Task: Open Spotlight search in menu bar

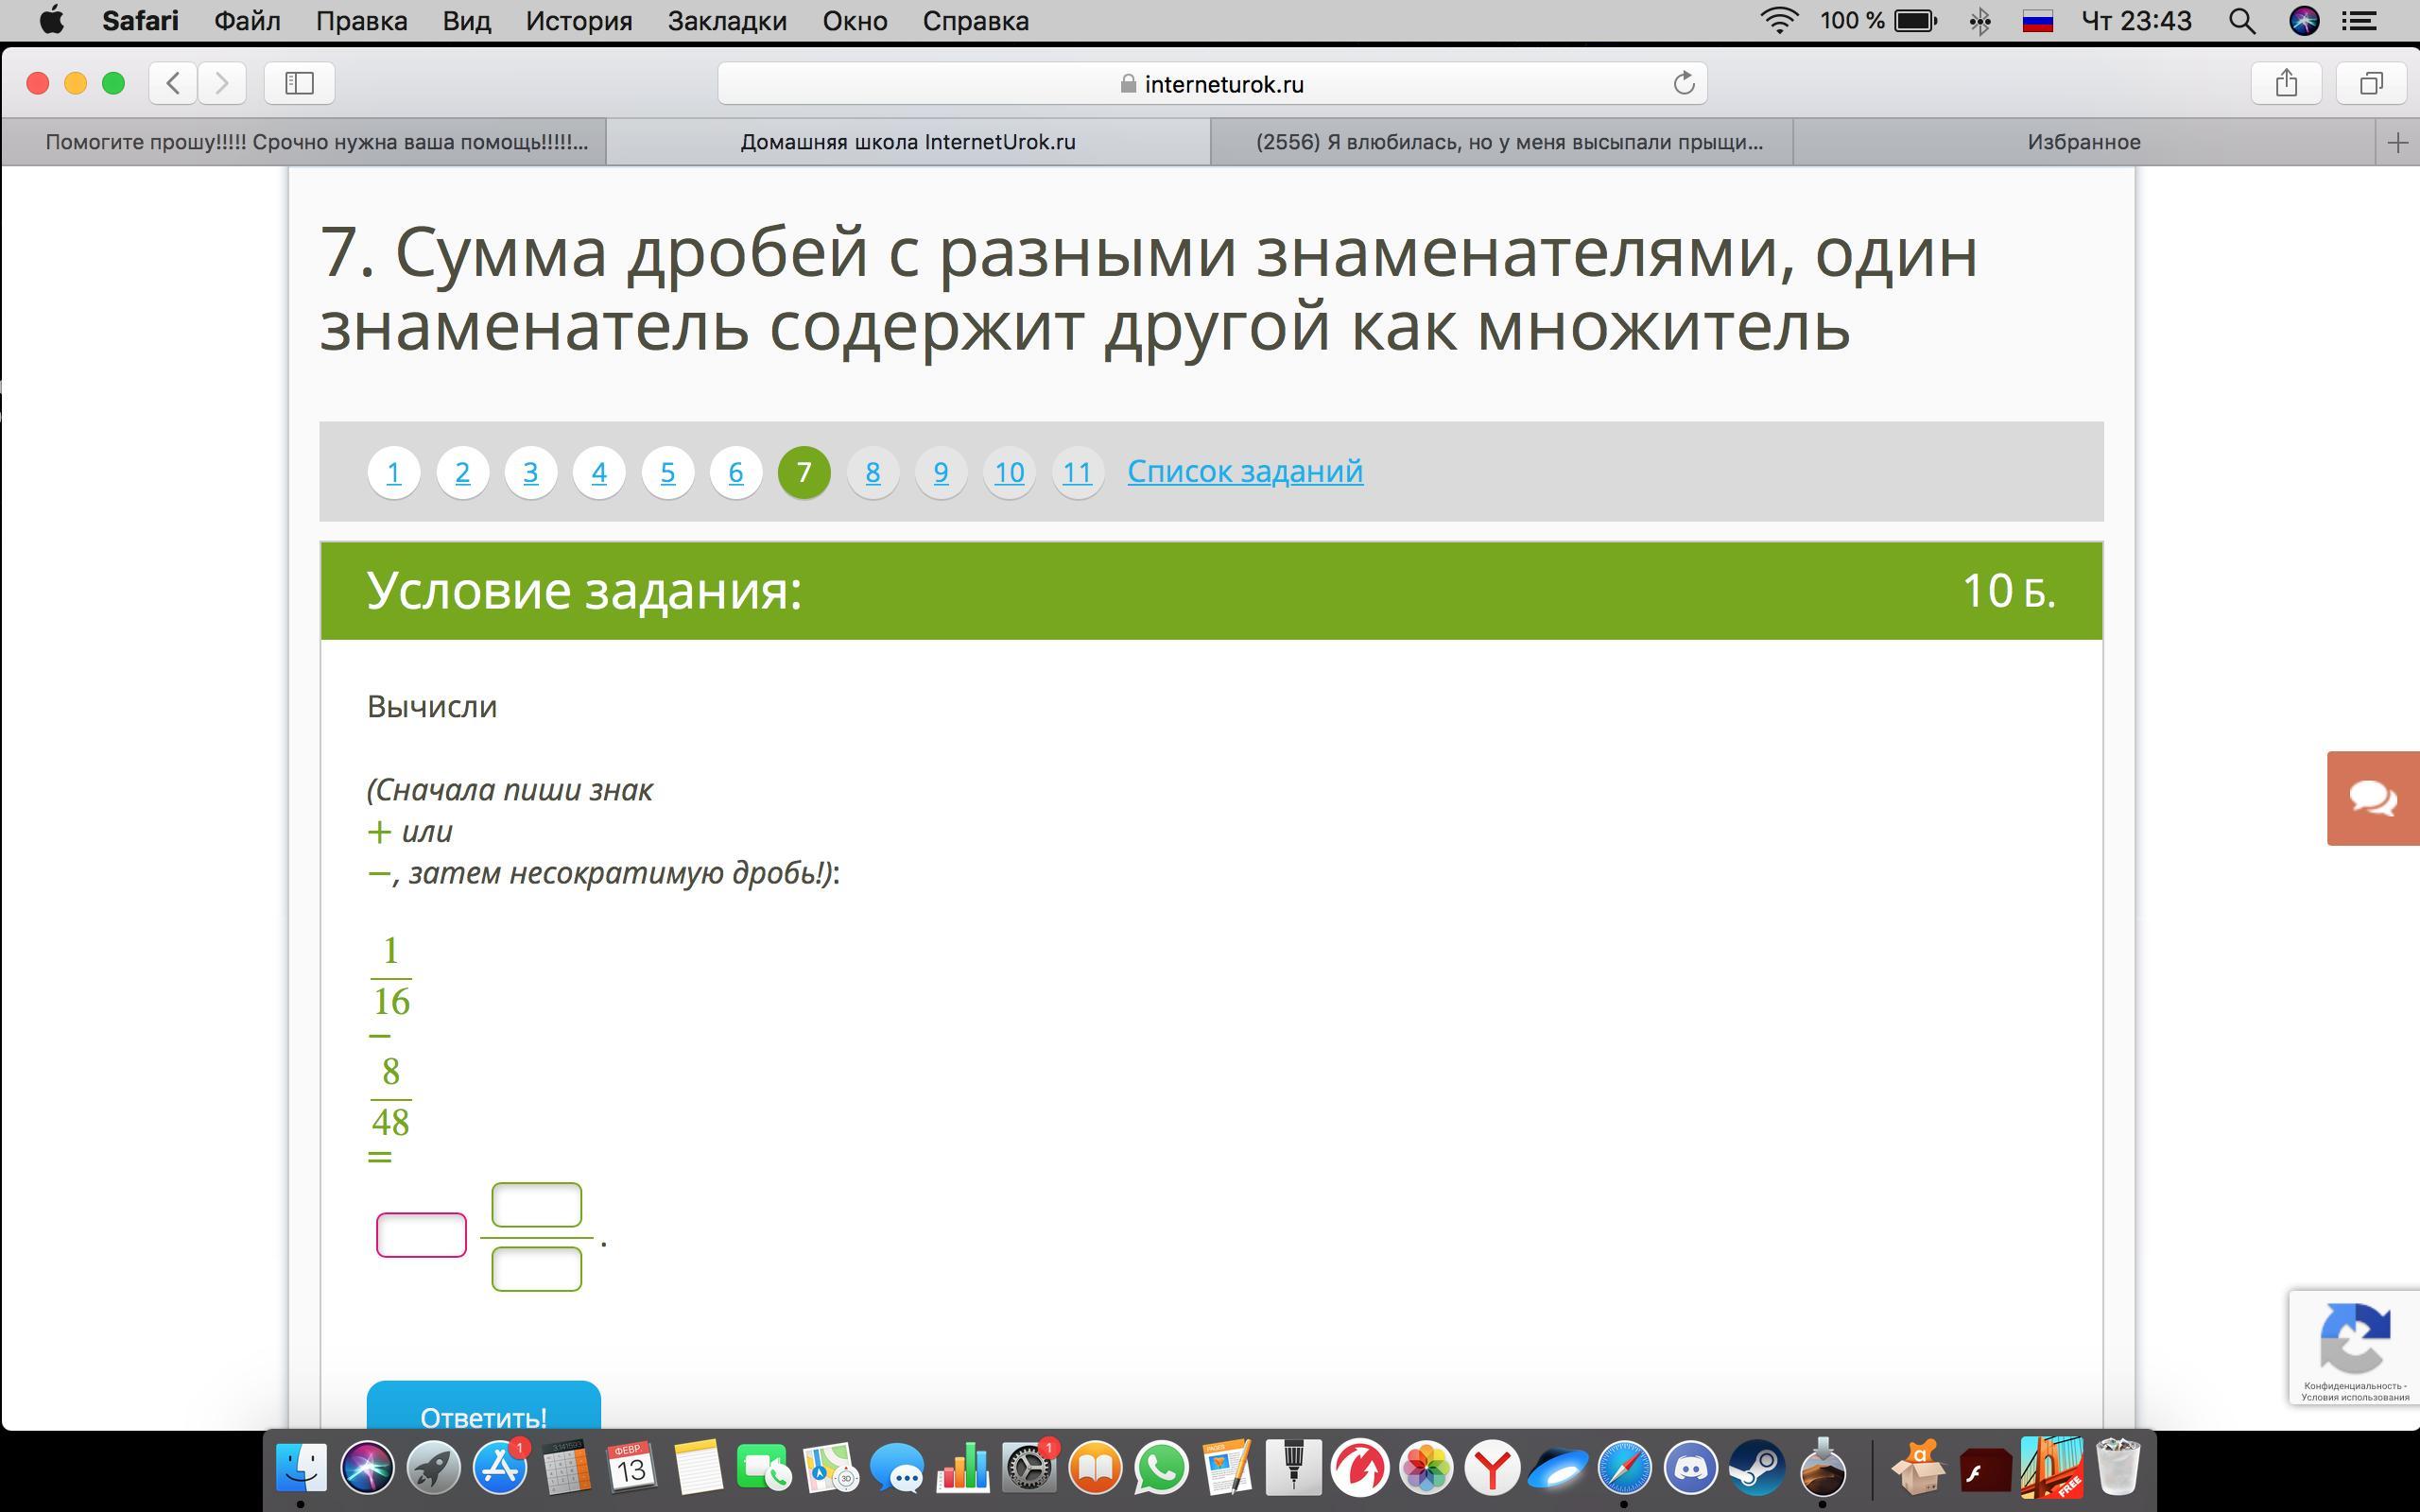Action: pyautogui.click(x=2242, y=20)
